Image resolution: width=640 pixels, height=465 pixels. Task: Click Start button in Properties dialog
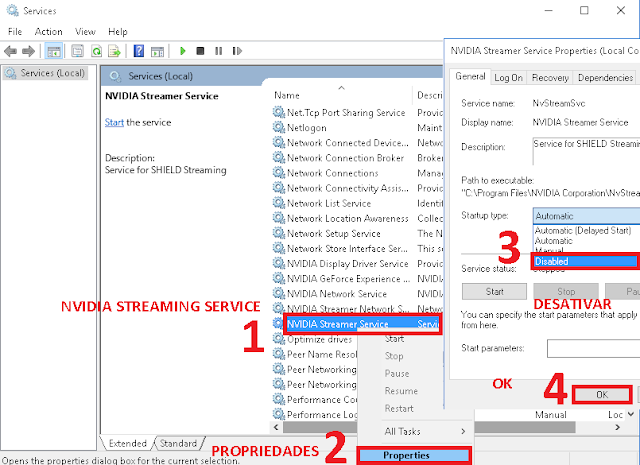[x=494, y=291]
